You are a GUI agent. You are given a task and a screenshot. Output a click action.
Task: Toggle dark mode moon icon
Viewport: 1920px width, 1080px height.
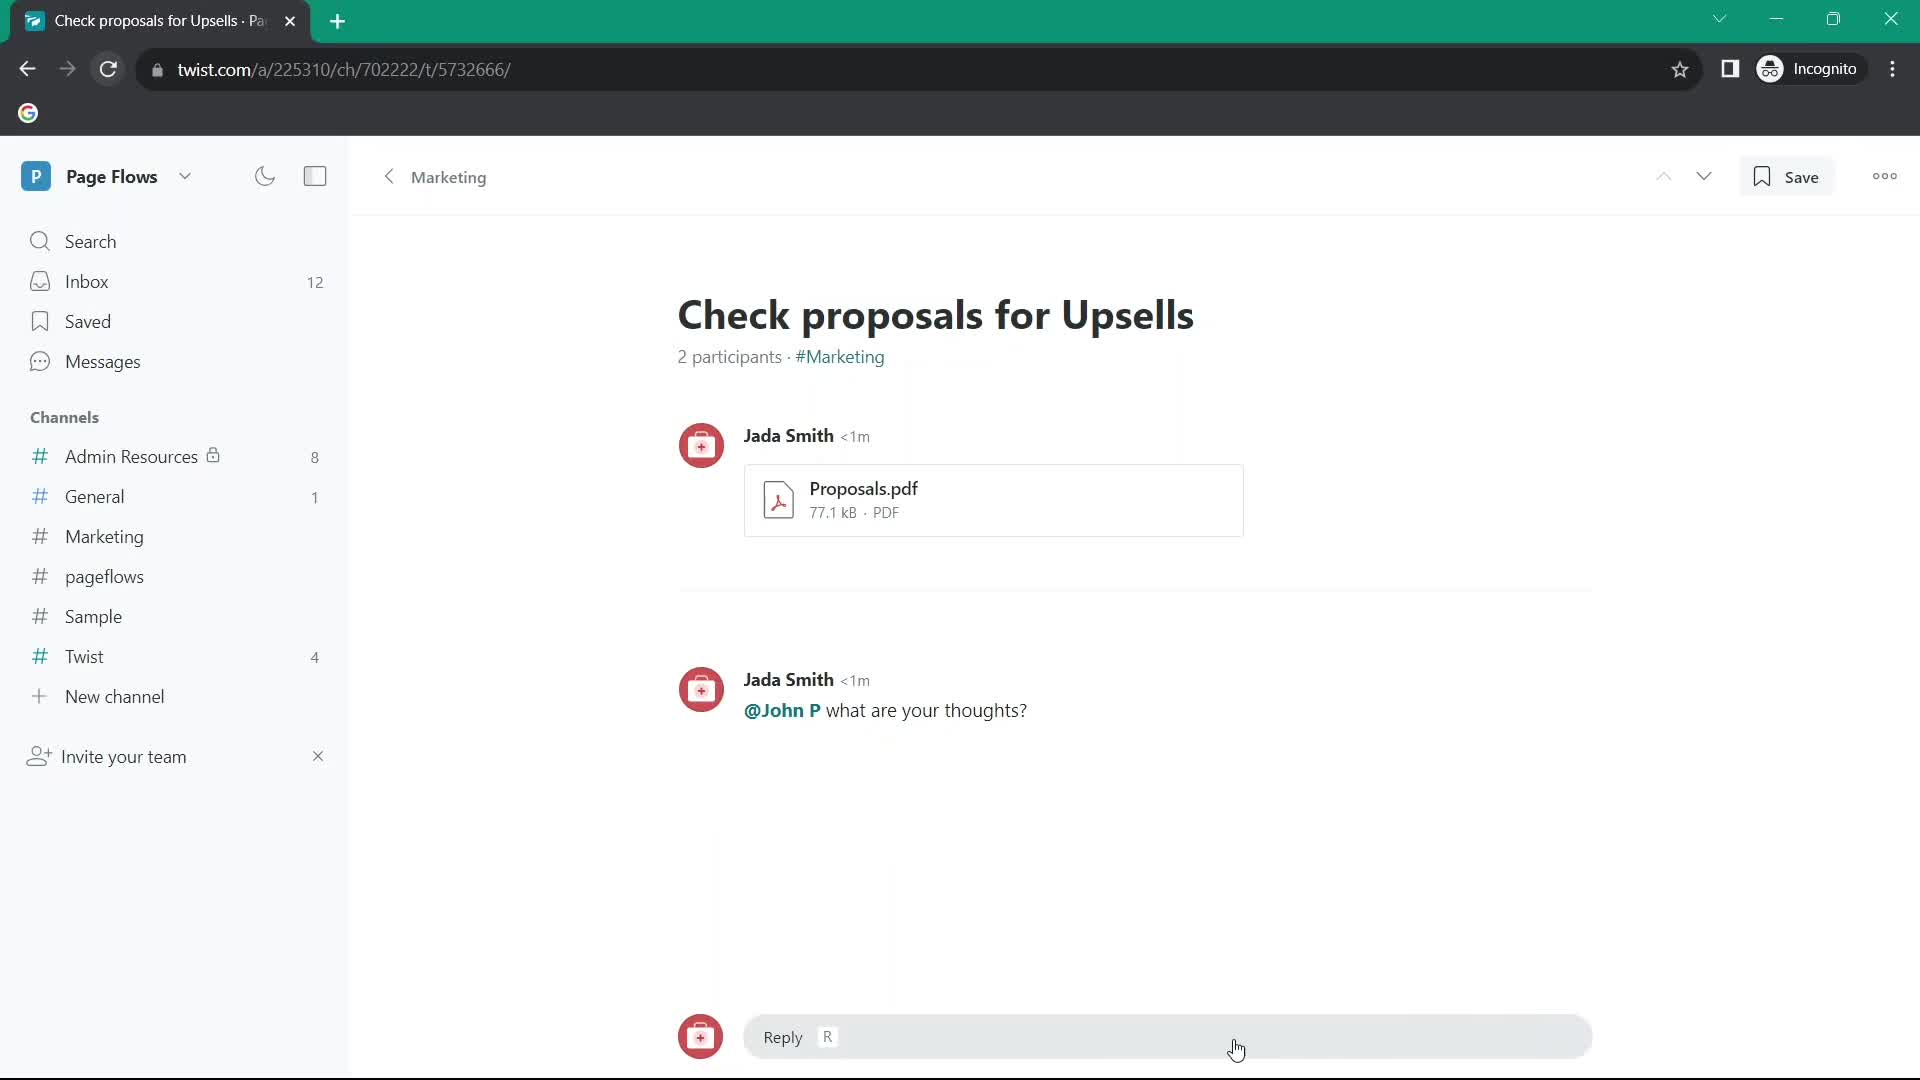tap(265, 175)
